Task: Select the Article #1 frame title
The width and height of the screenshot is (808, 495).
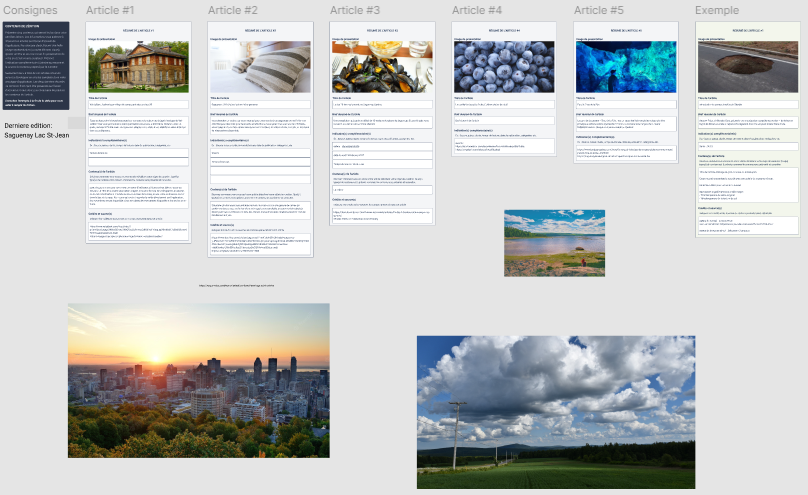Action: 110,10
